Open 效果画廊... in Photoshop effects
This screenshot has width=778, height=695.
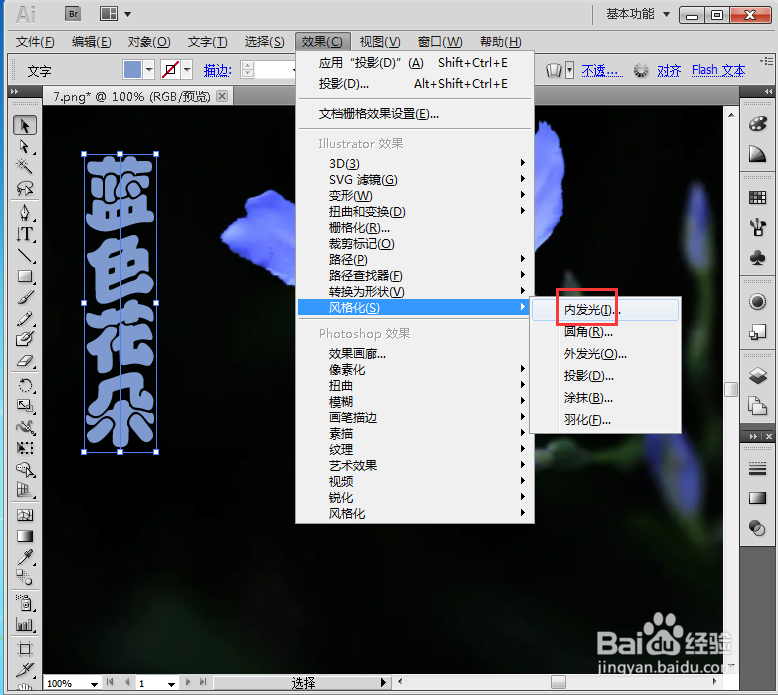click(x=416, y=354)
